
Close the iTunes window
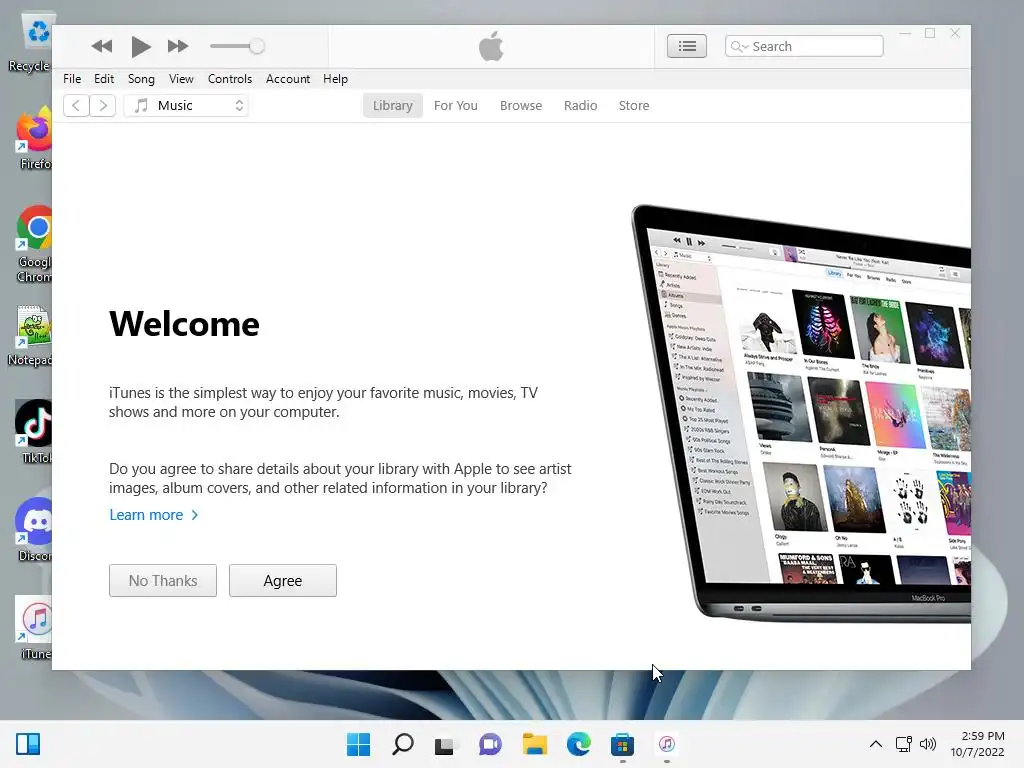point(955,33)
